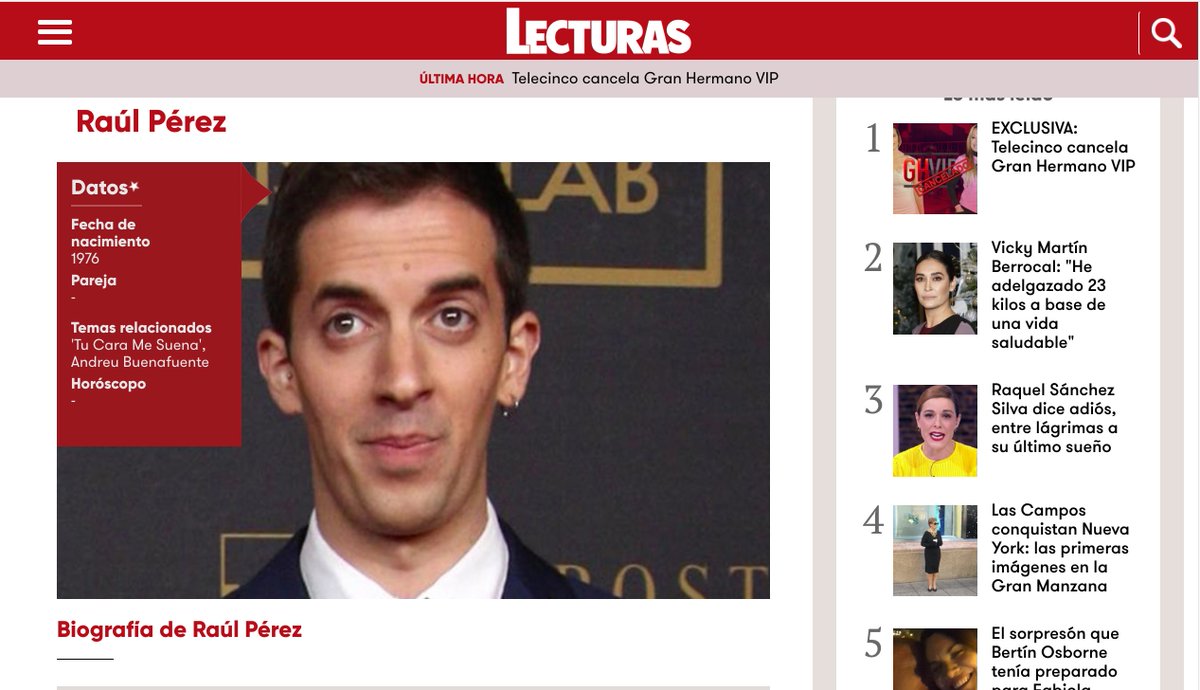Click the Datos panel heading

click(x=105, y=188)
